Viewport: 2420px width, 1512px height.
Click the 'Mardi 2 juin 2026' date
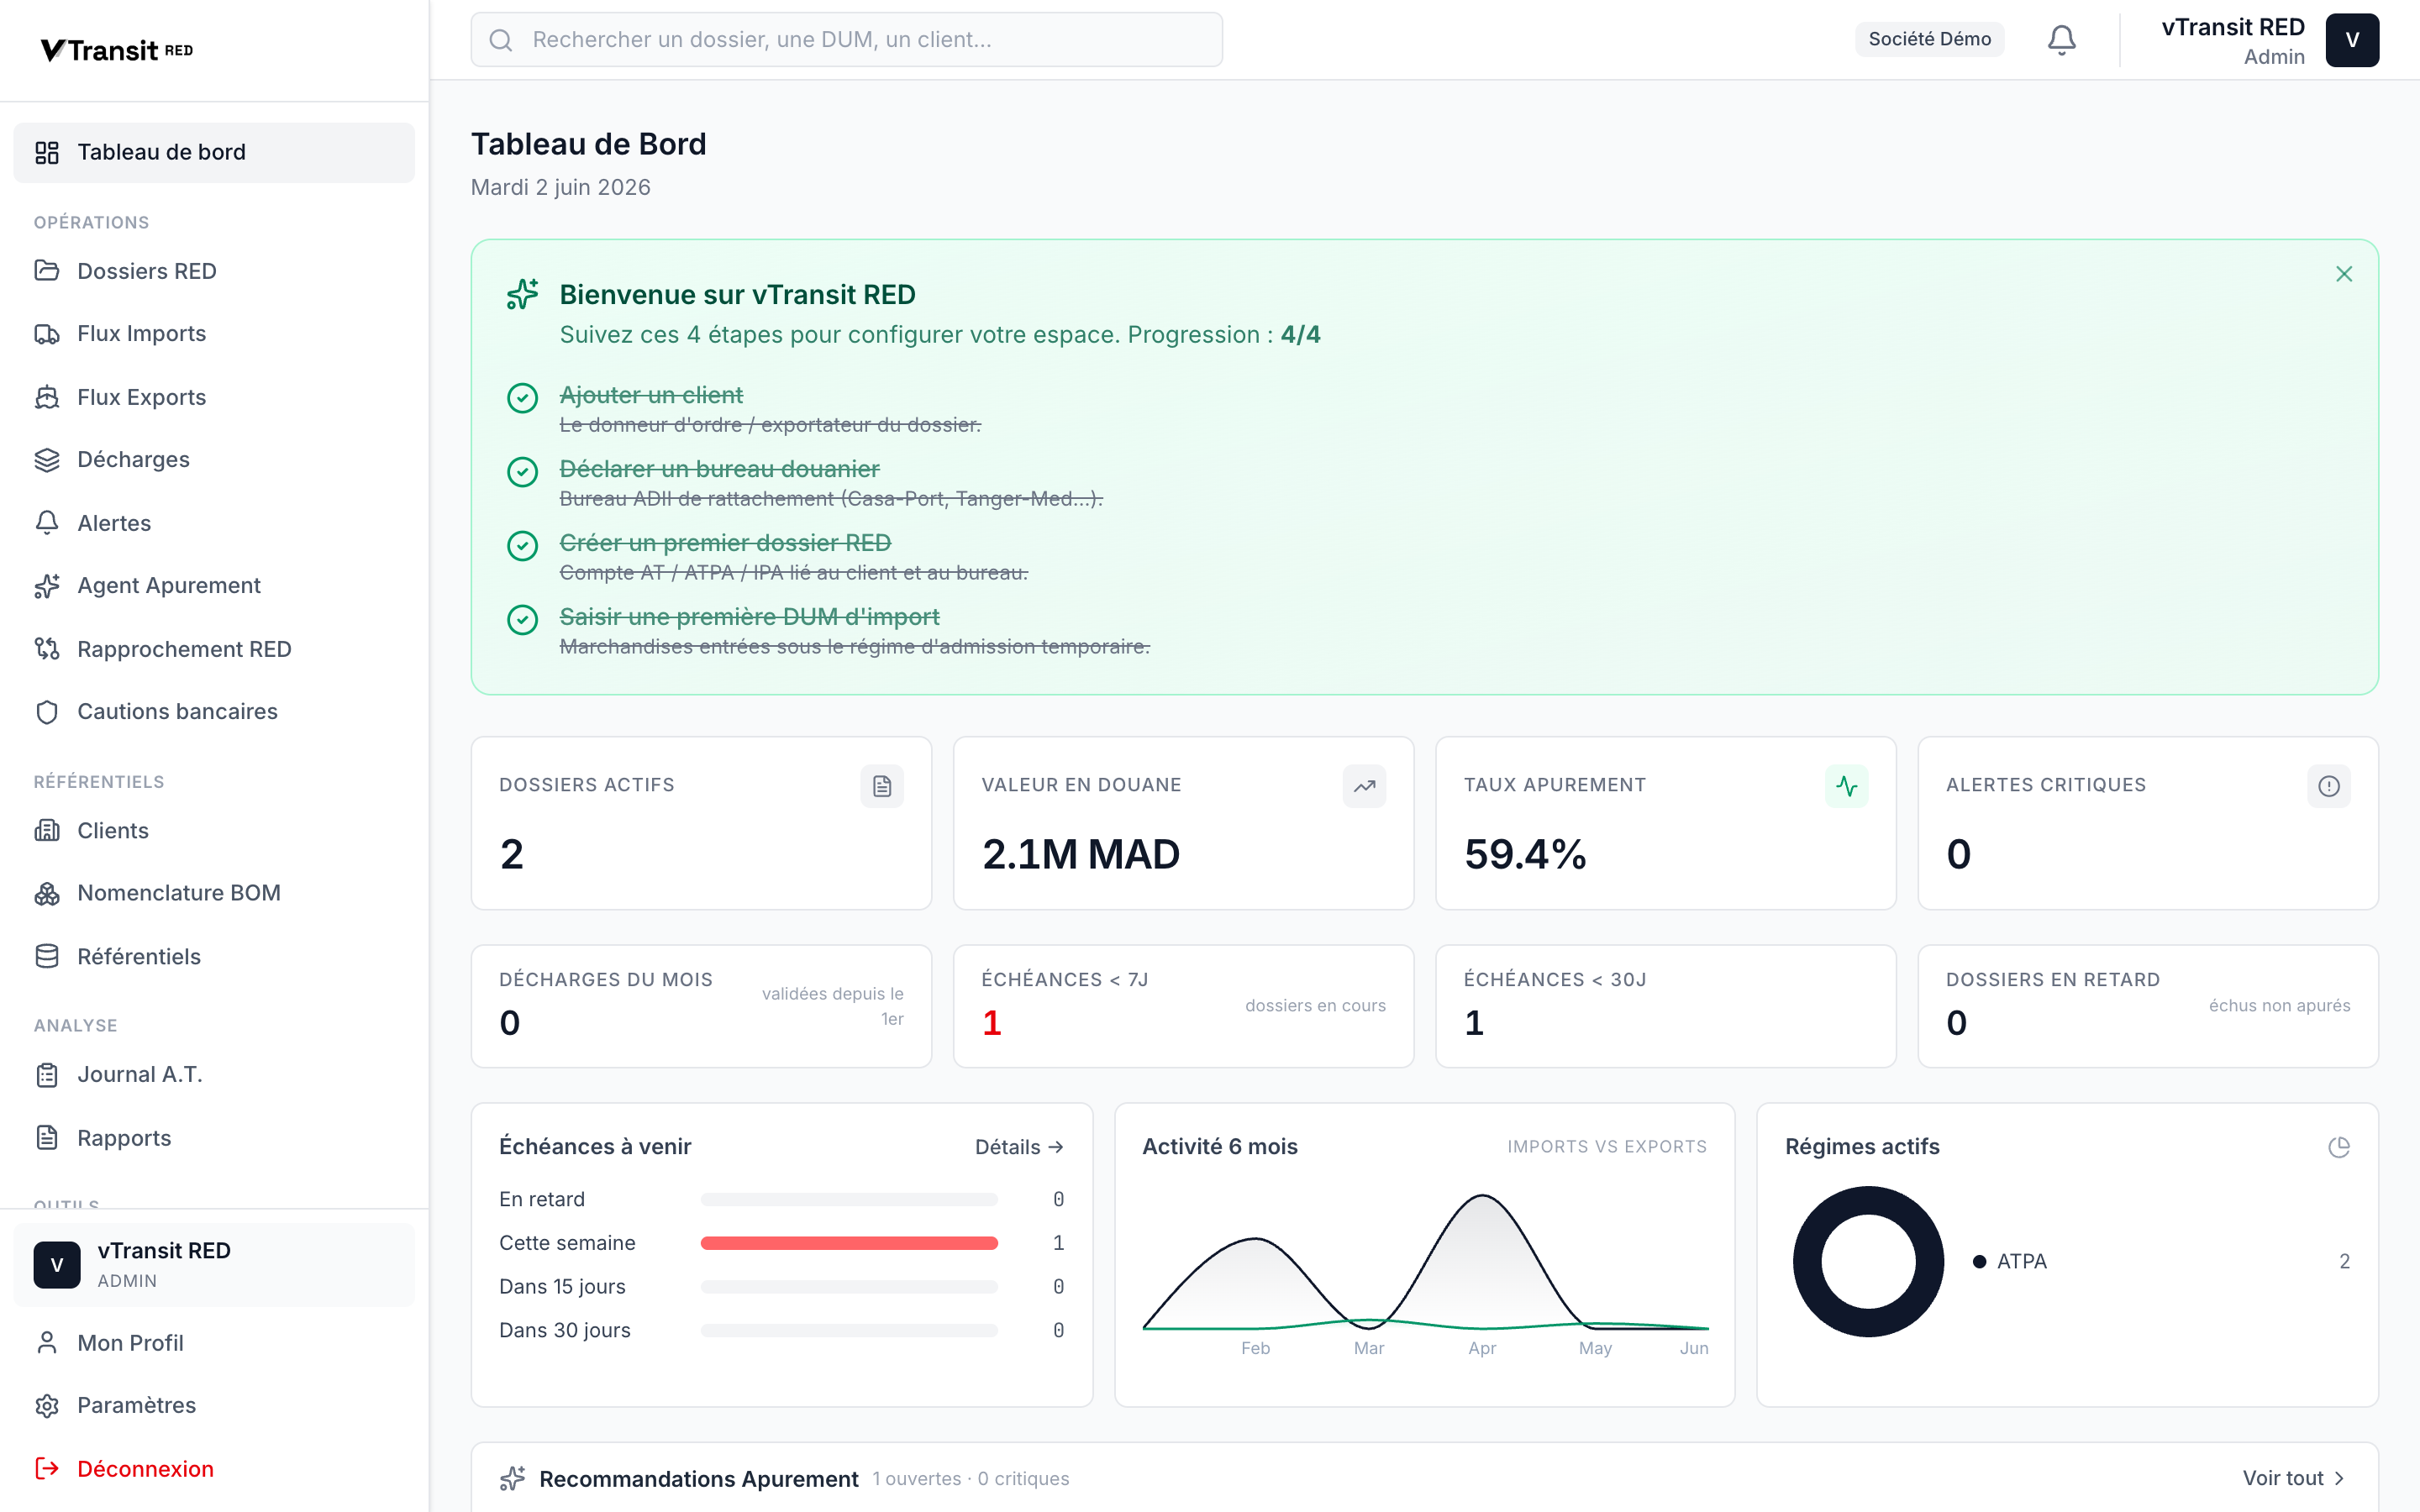(561, 187)
